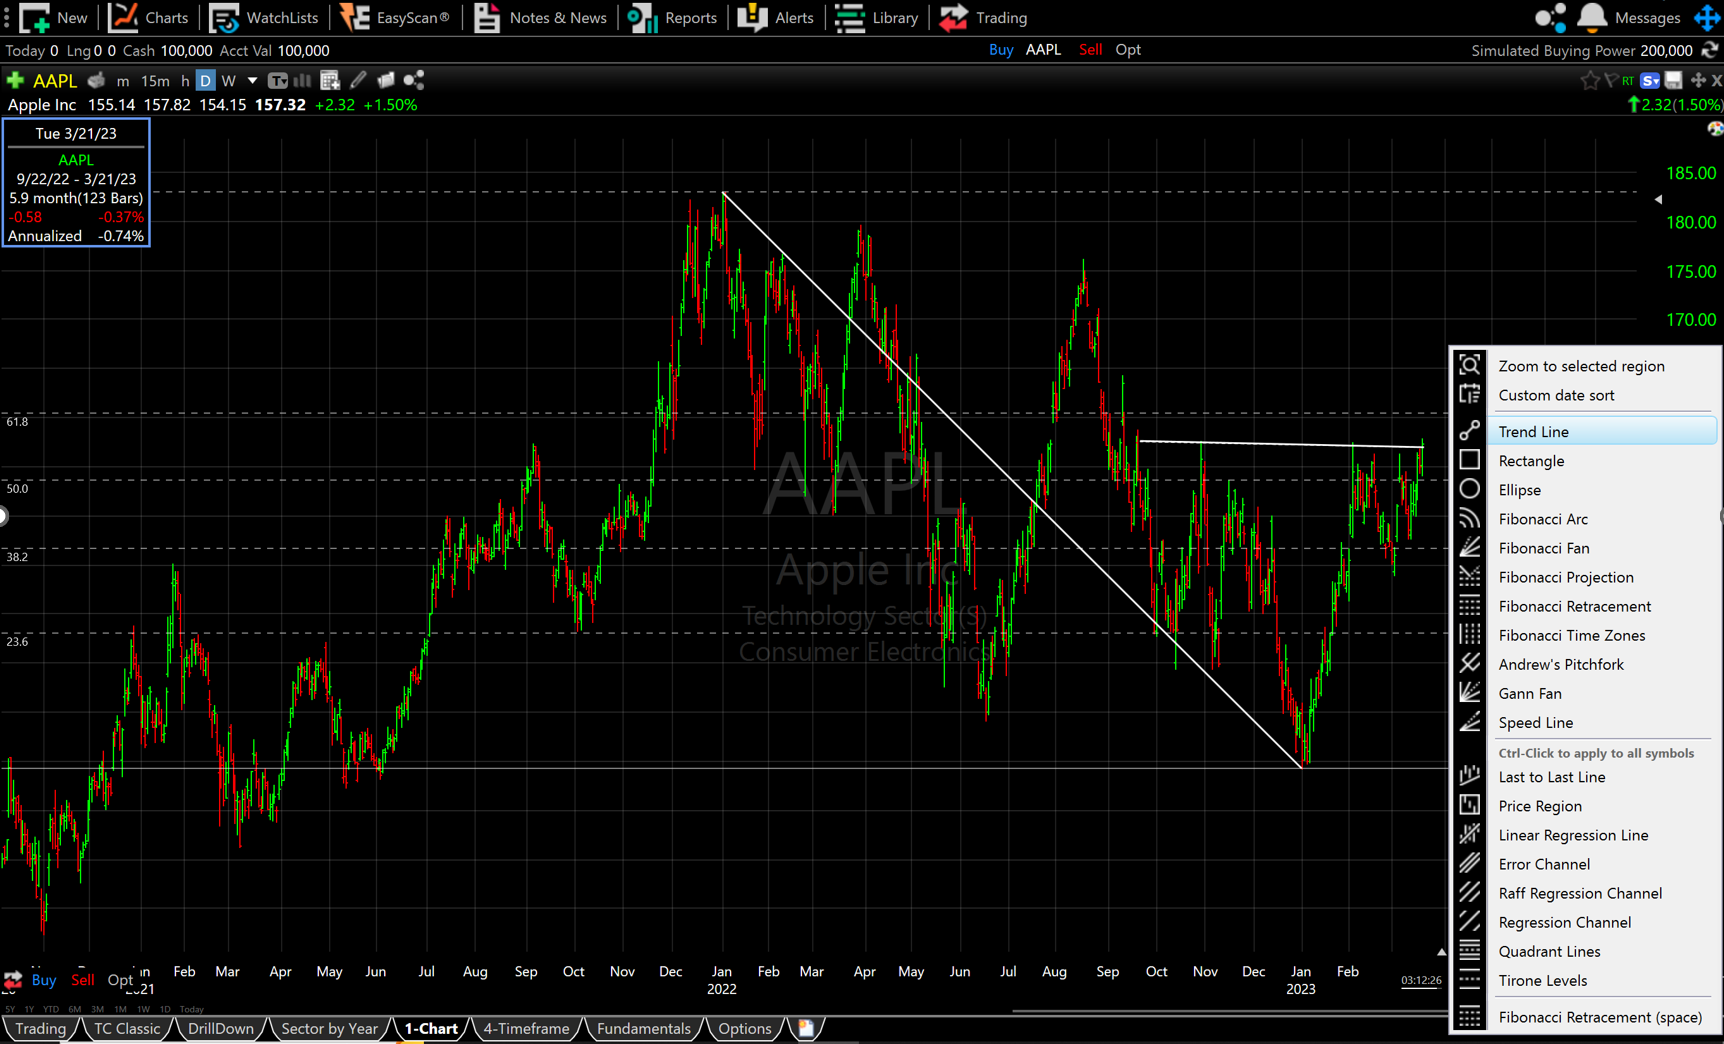Click the save chart floppy icon

(1674, 80)
